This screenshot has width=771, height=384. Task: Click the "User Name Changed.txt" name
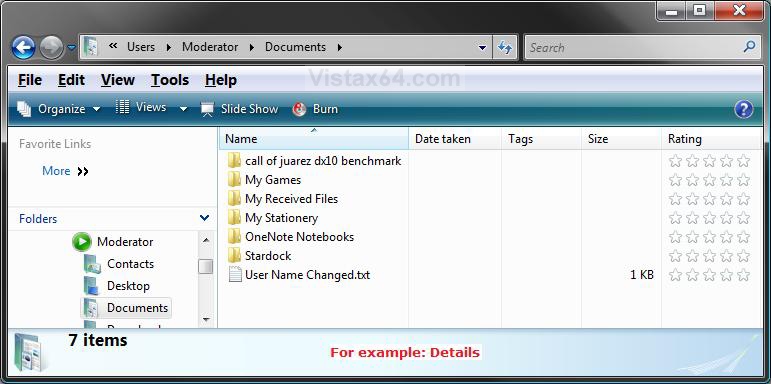coord(307,274)
